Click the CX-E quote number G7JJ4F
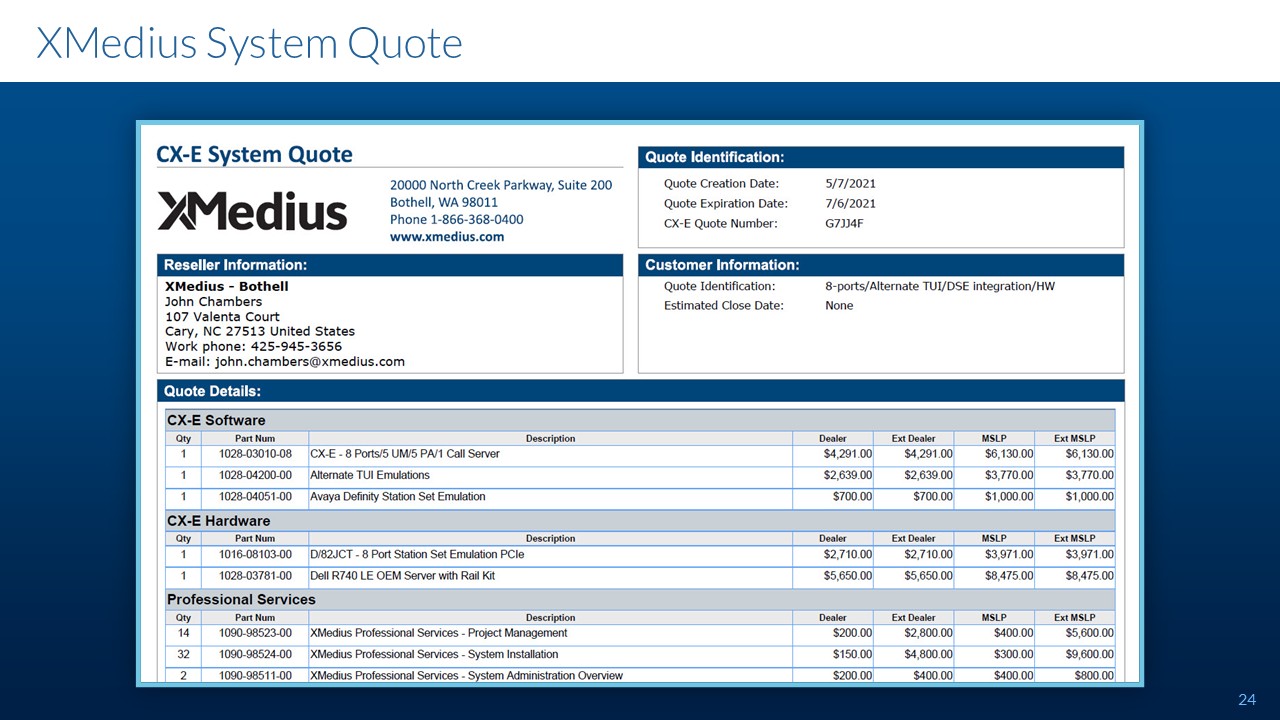This screenshot has height=720, width=1280. [x=843, y=223]
